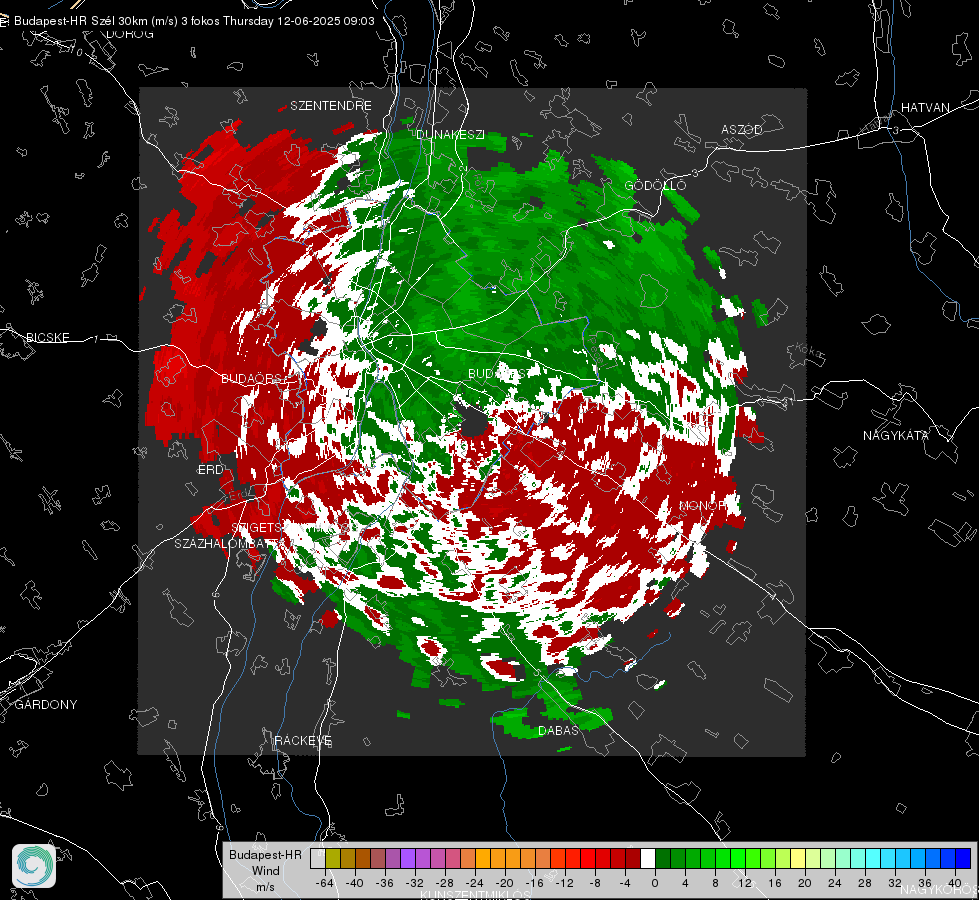The width and height of the screenshot is (979, 900).
Task: Select the 40 value on the wind scale
Action: click(x=955, y=883)
